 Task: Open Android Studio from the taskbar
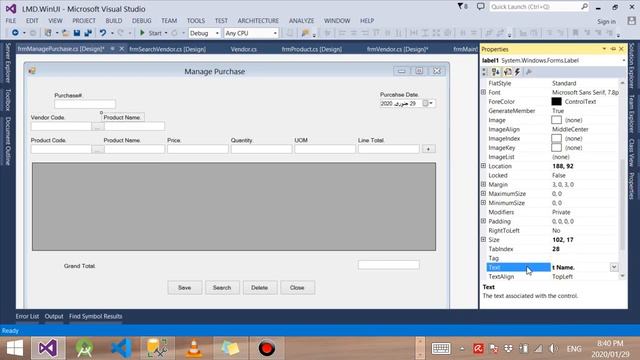(x=84, y=348)
